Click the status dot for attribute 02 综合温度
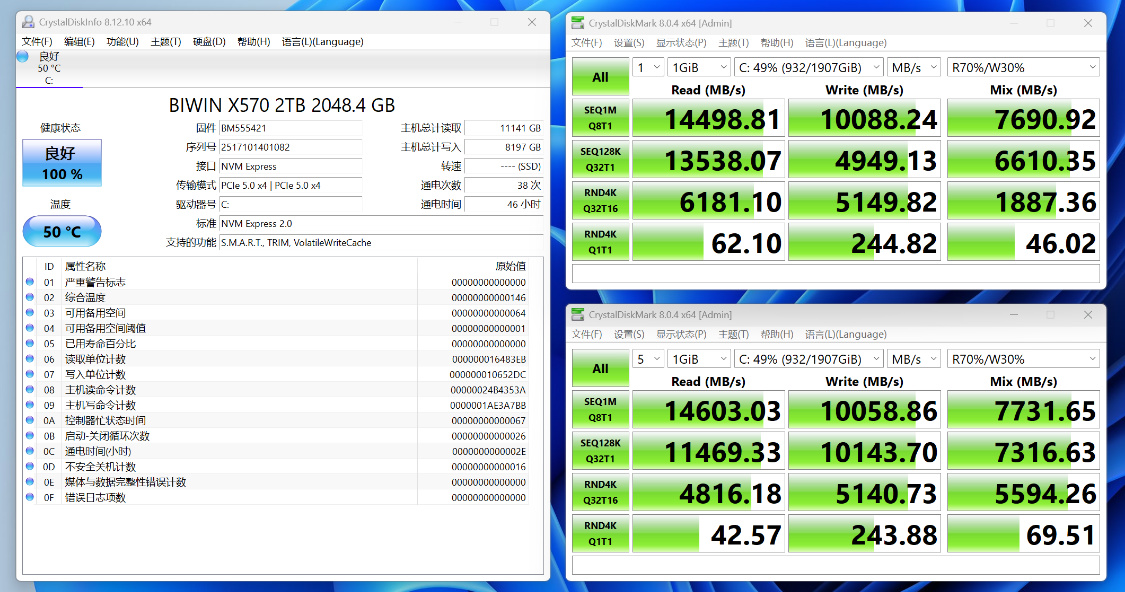Screen dimensions: 1125x592 click(x=30, y=297)
